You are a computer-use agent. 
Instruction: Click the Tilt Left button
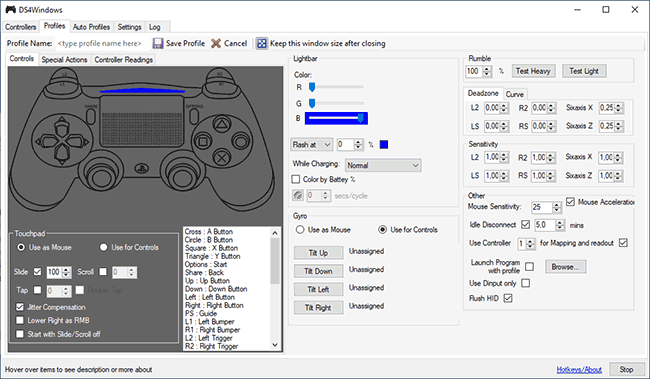point(318,289)
